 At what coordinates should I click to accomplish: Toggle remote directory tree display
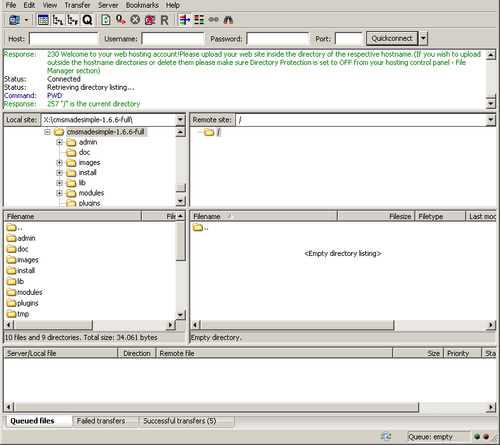[x=72, y=20]
